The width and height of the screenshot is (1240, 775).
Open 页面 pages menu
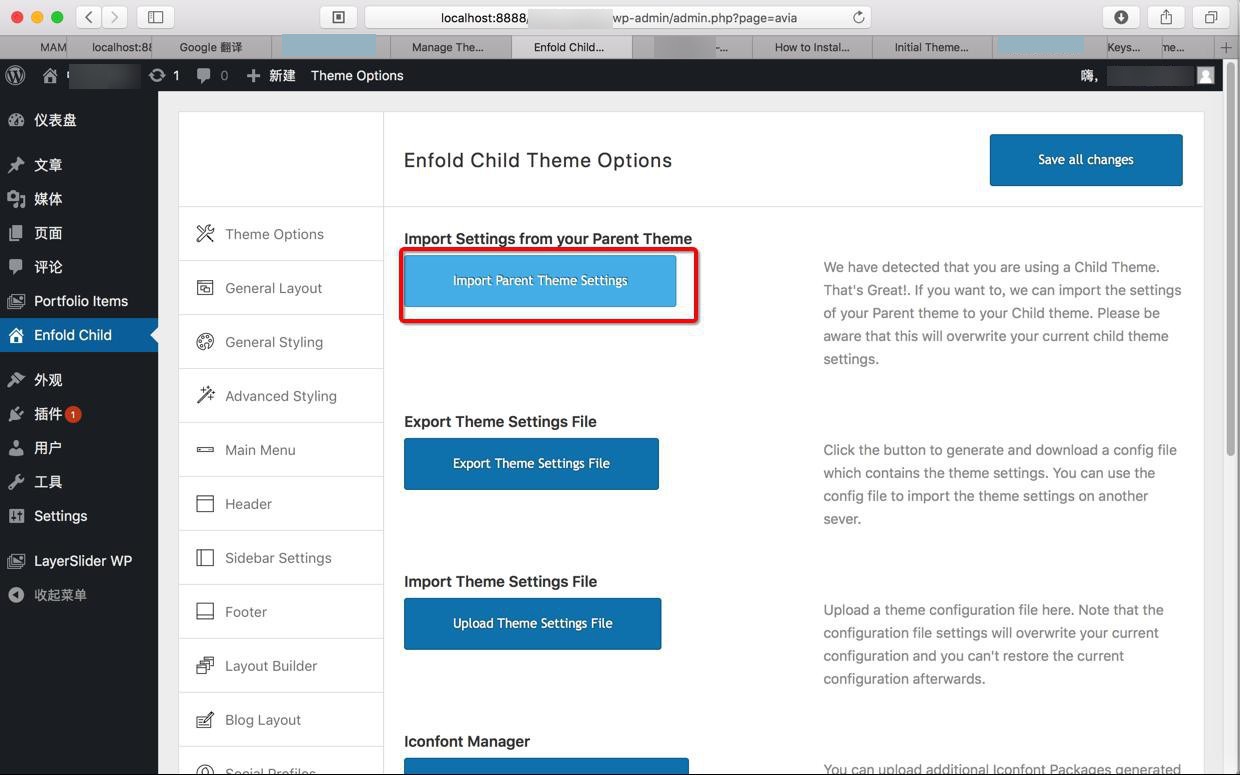pyautogui.click(x=79, y=233)
